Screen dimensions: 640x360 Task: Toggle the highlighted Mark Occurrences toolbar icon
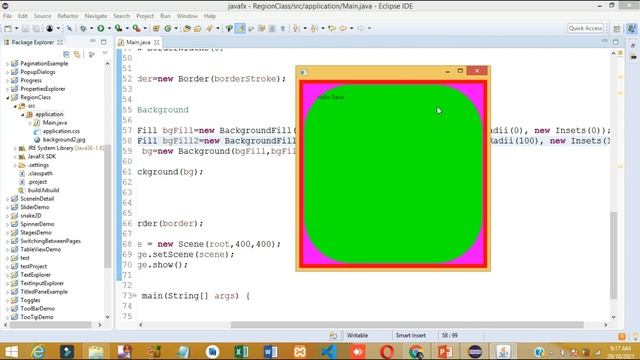pyautogui.click(x=240, y=28)
